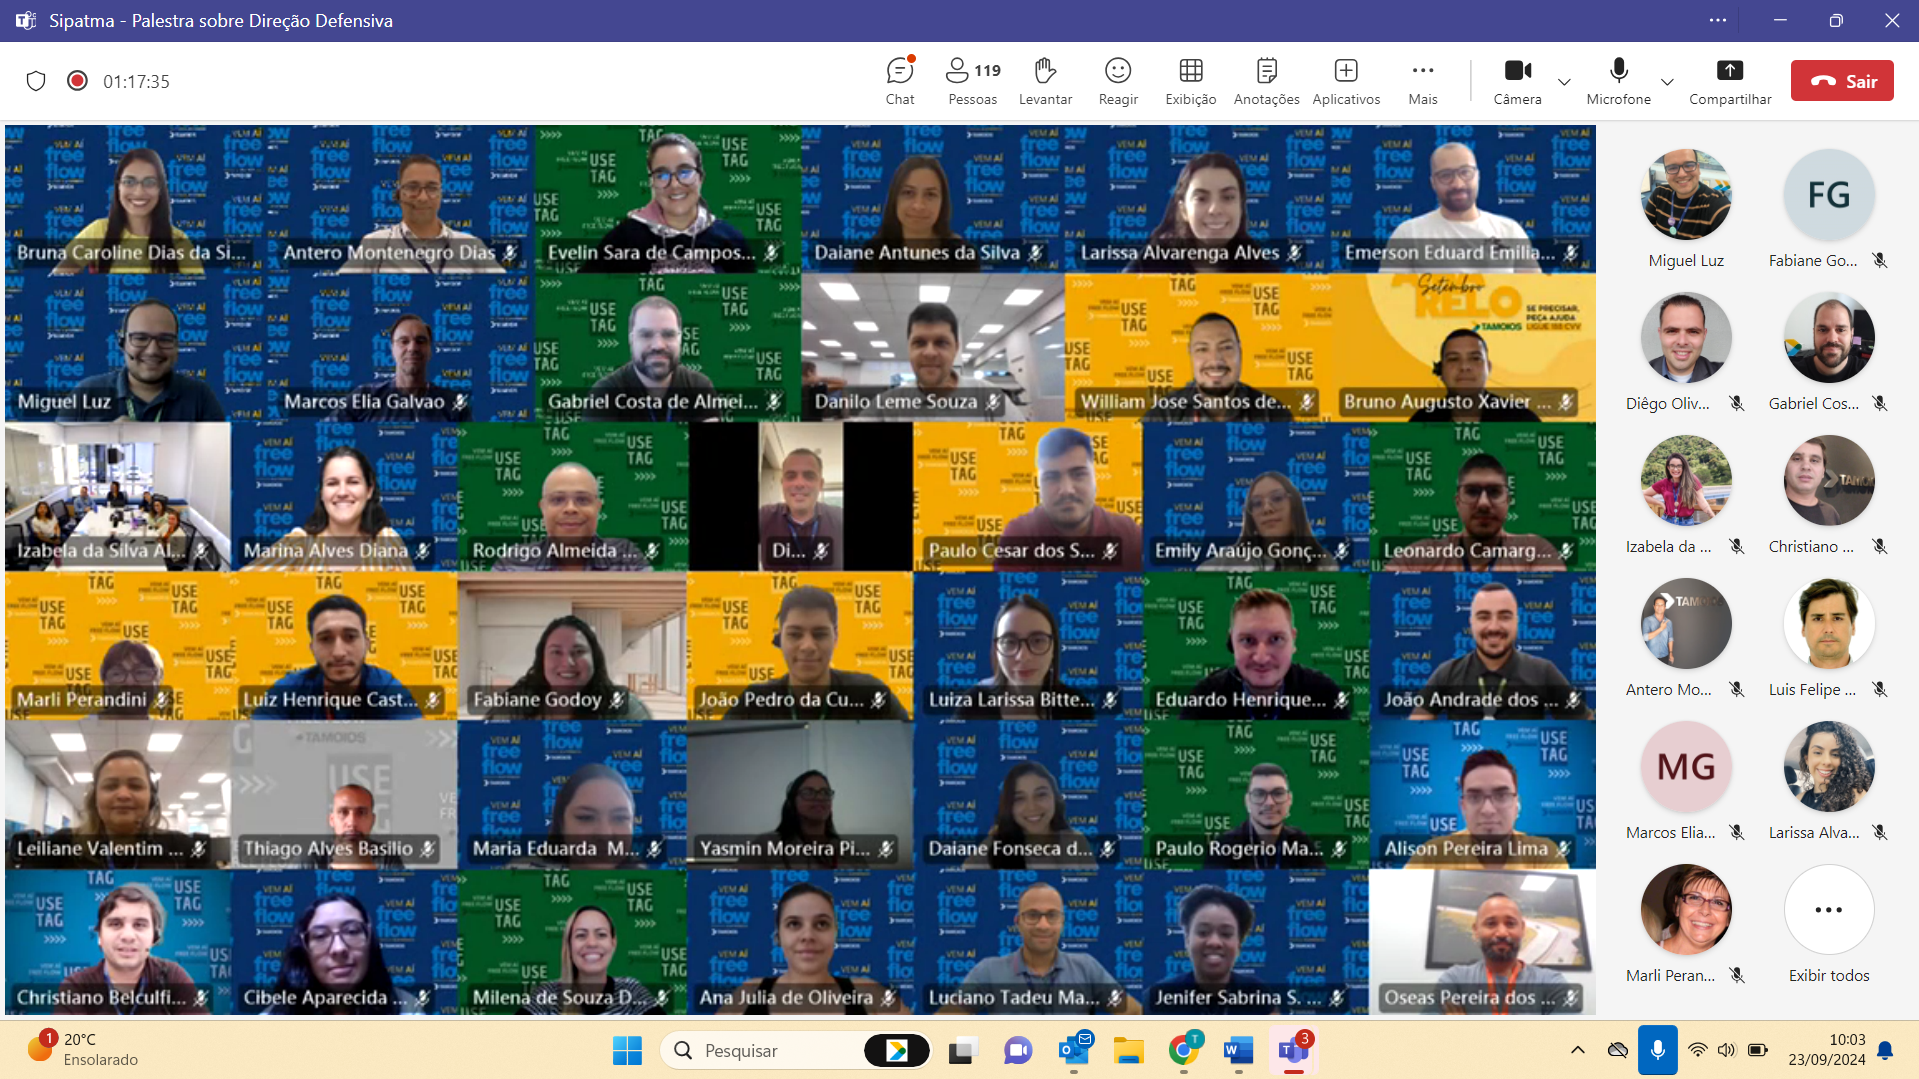The height and width of the screenshot is (1079, 1919).
Task: Leave the meeting with Sair button
Action: [x=1842, y=81]
